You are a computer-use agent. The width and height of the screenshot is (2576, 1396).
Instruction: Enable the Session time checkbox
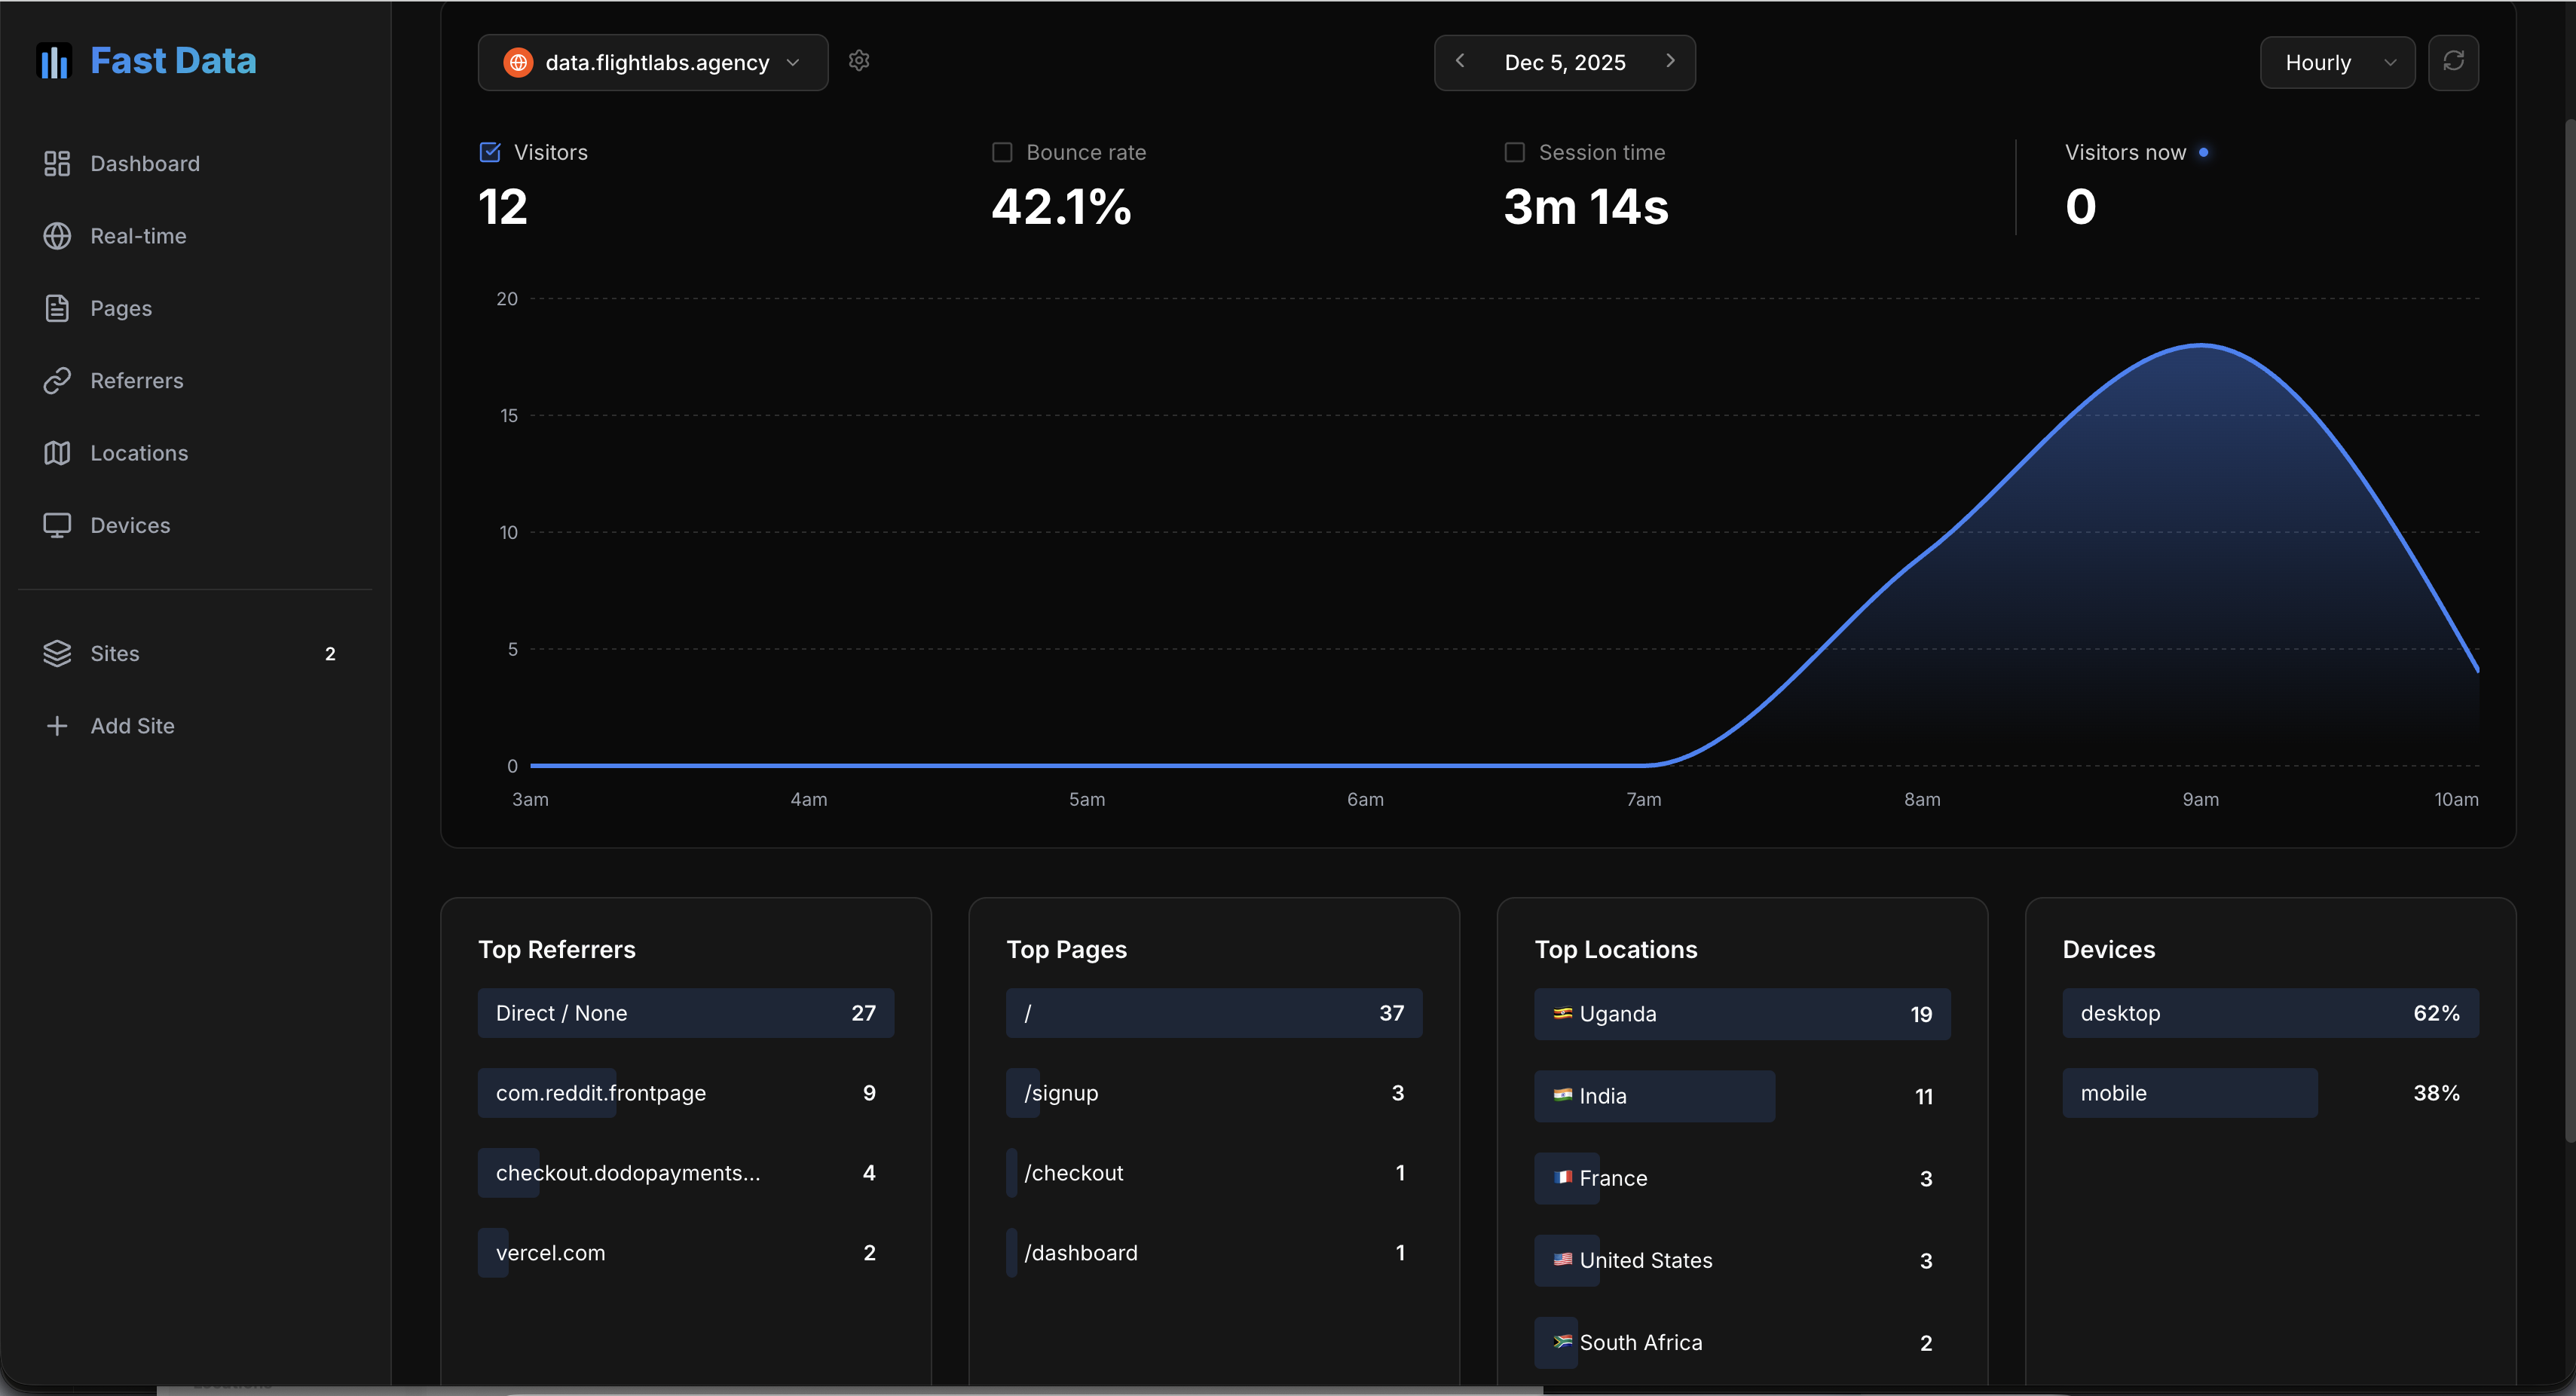(1514, 151)
